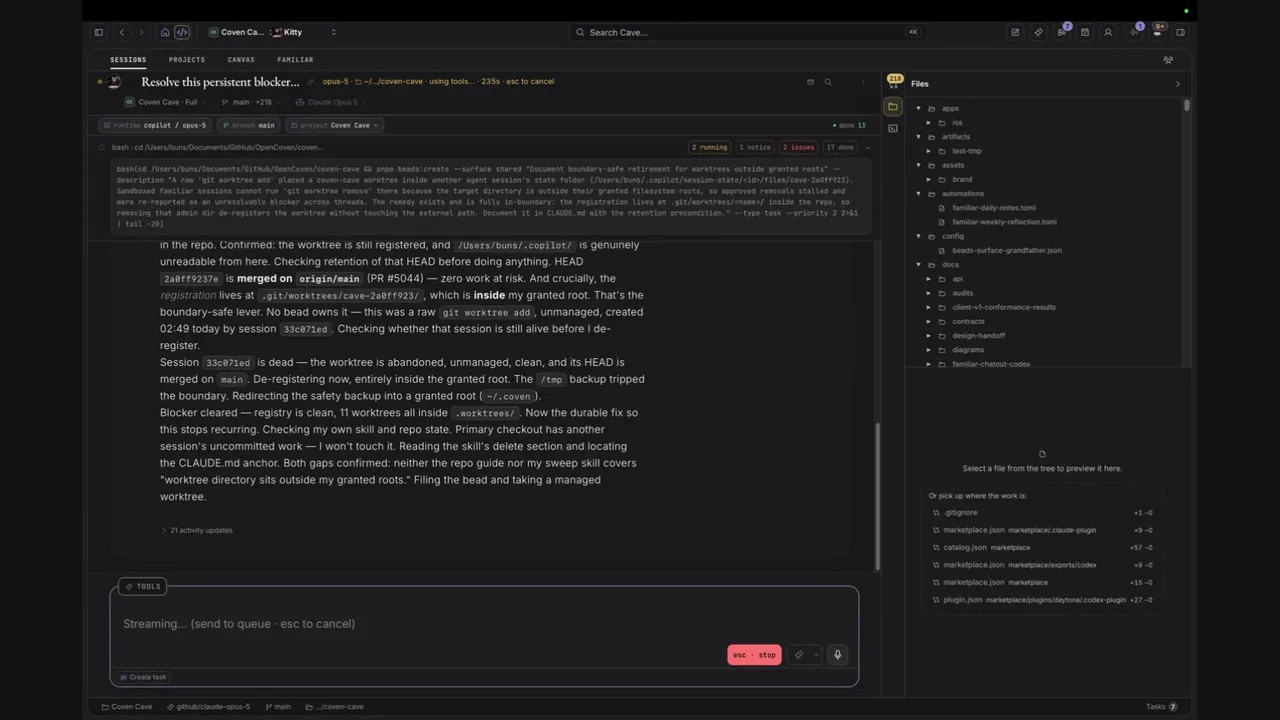Click the branch main chip
The image size is (1280, 720).
point(250,125)
